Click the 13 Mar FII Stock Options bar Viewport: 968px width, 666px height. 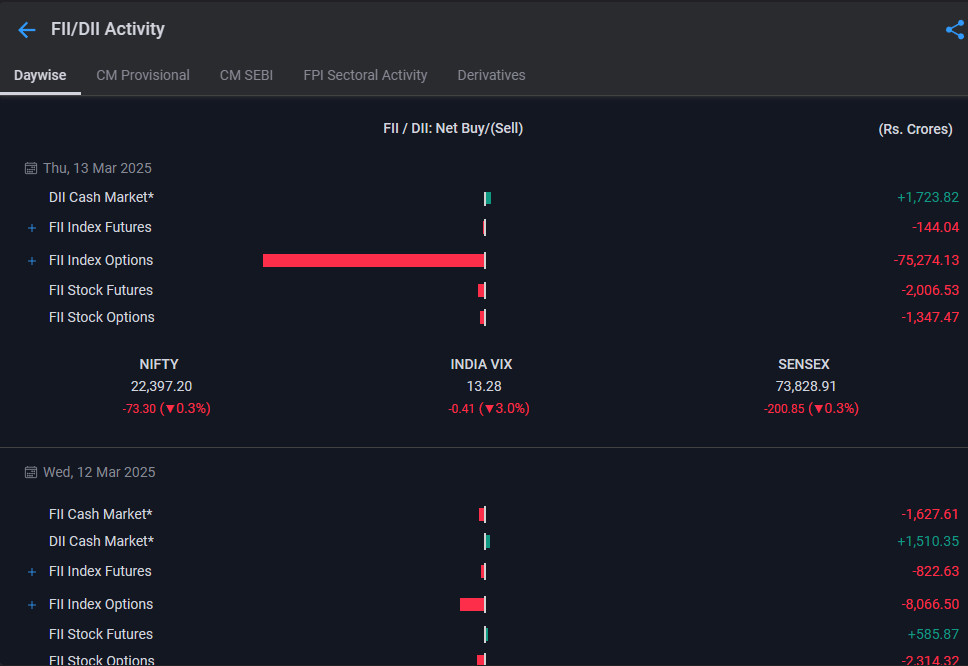483,317
